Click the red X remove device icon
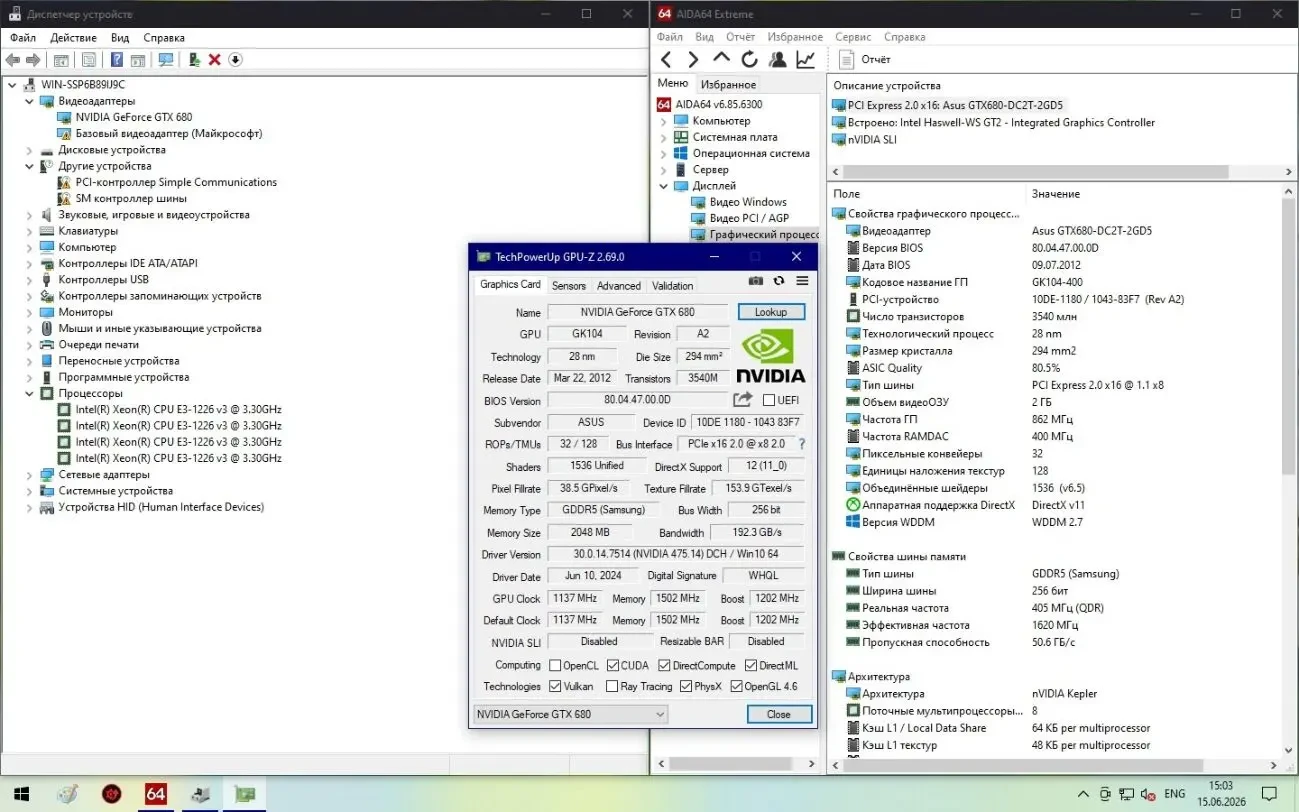This screenshot has height=812, width=1299. coord(214,60)
